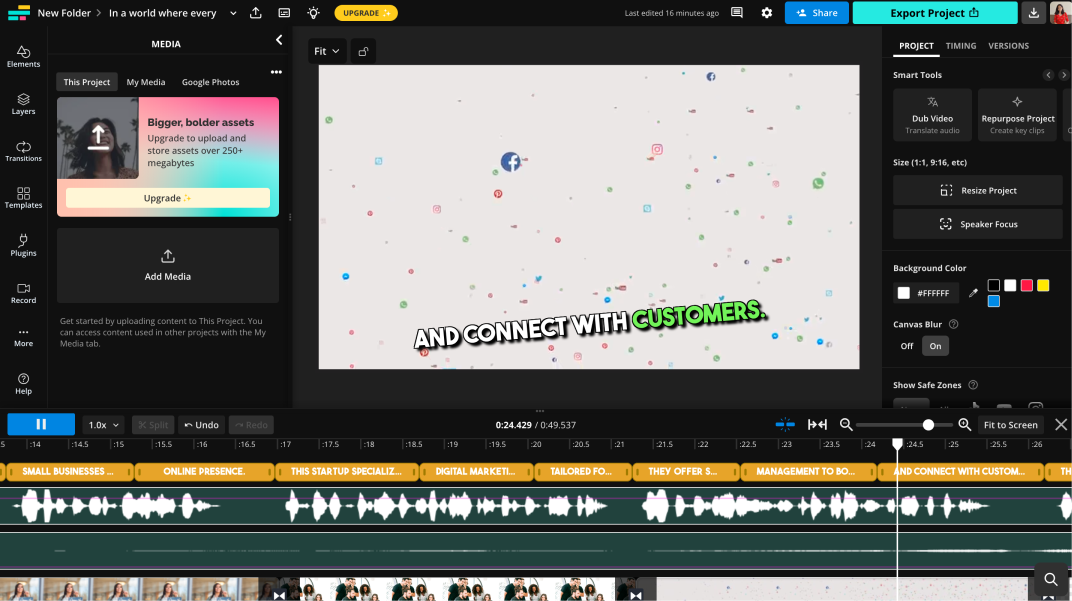Click Export Project button
Viewport: 1072px width, 601px height.
coord(935,13)
